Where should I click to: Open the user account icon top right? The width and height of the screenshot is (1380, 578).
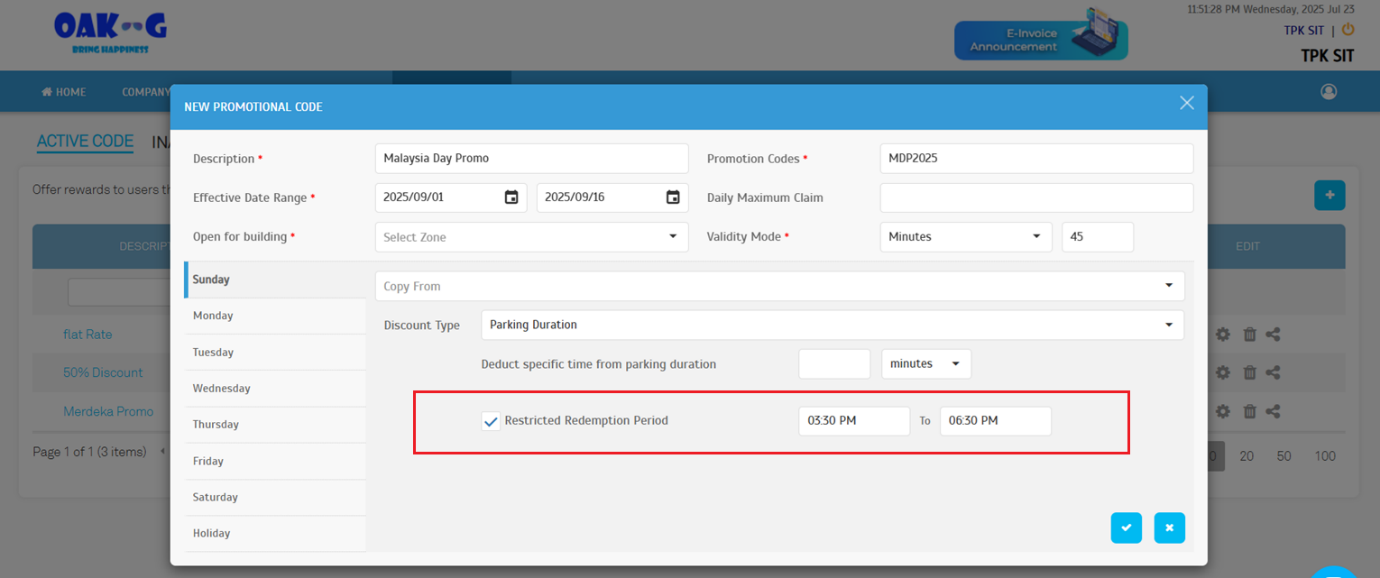pos(1328,91)
